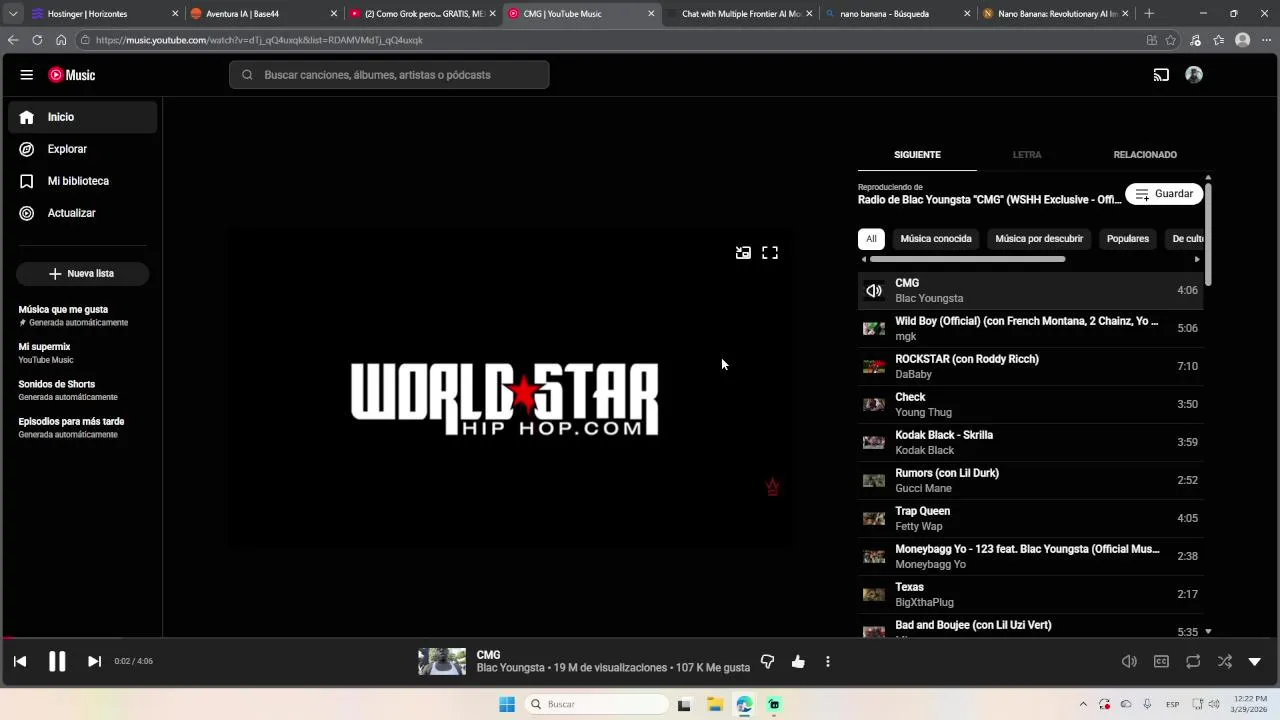
Task: Switch to the LETRA tab
Action: click(x=1027, y=155)
